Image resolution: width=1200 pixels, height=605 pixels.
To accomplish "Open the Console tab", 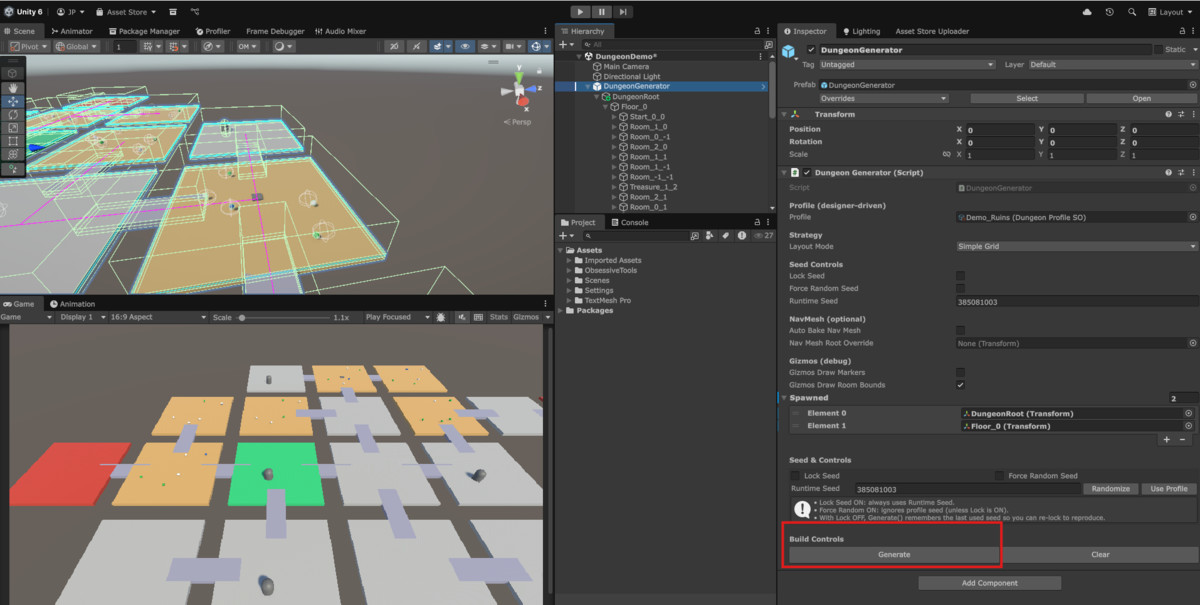I will pyautogui.click(x=629, y=222).
